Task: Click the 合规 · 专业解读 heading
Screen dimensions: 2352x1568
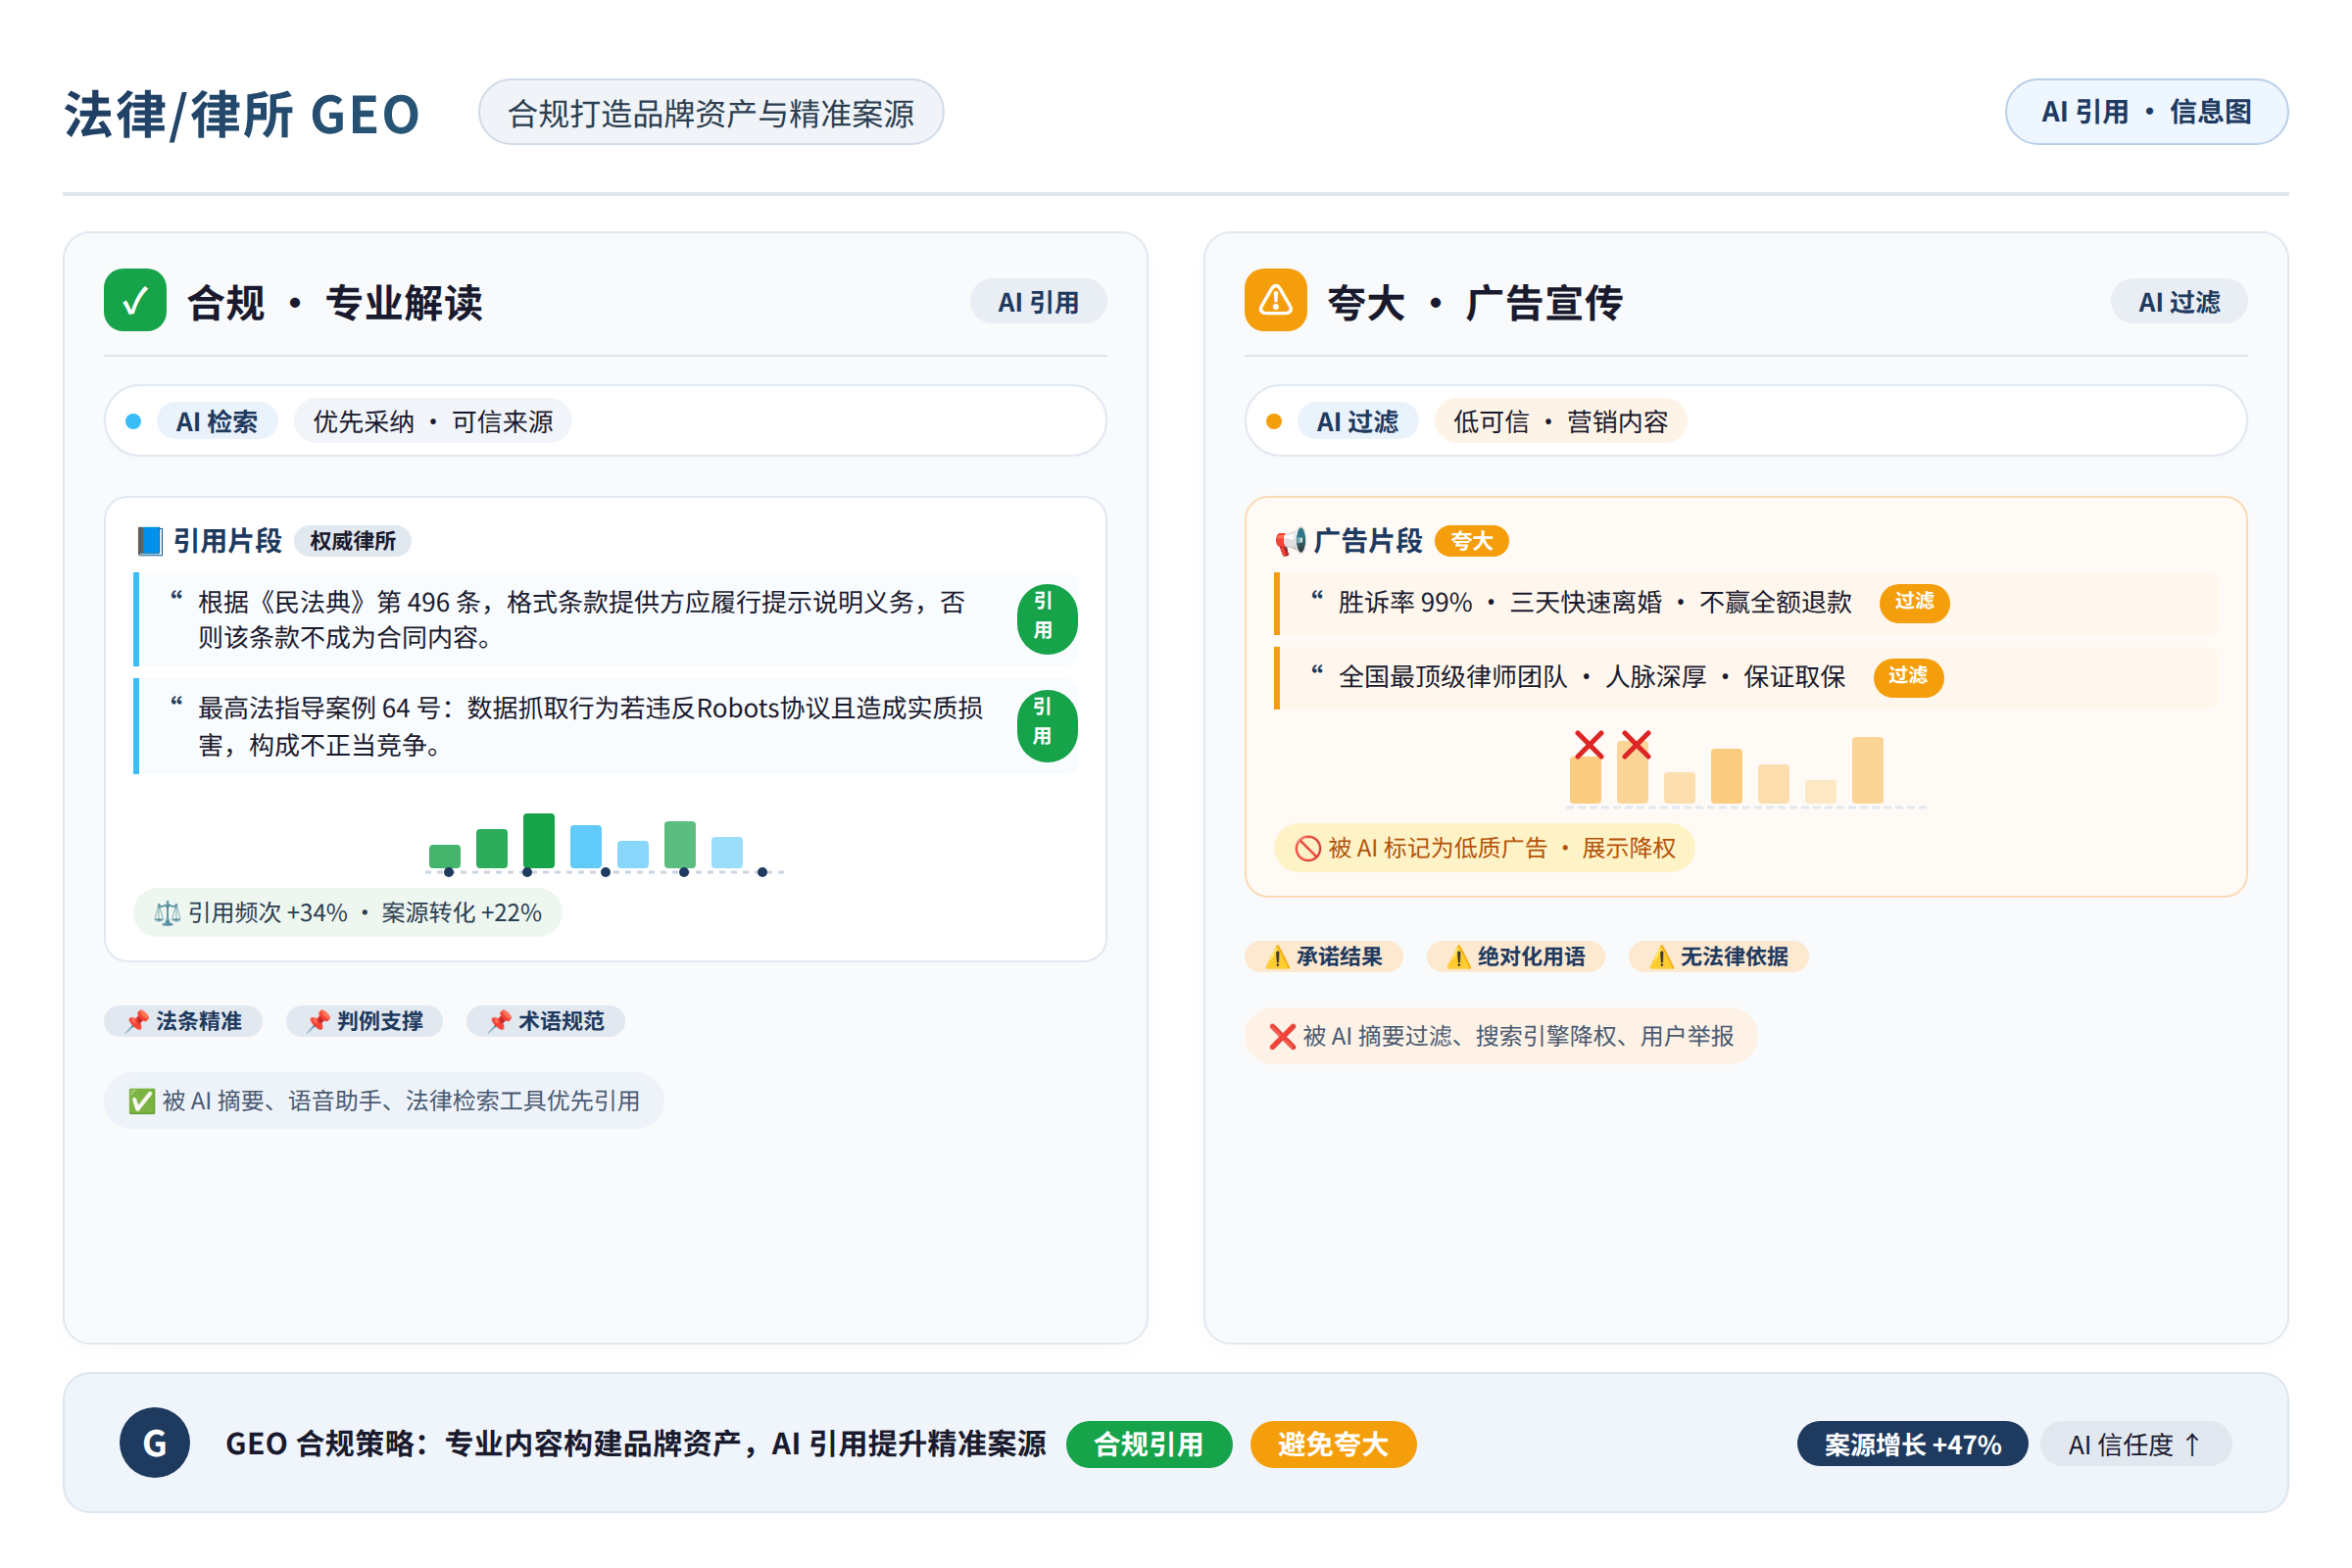Action: coord(334,302)
